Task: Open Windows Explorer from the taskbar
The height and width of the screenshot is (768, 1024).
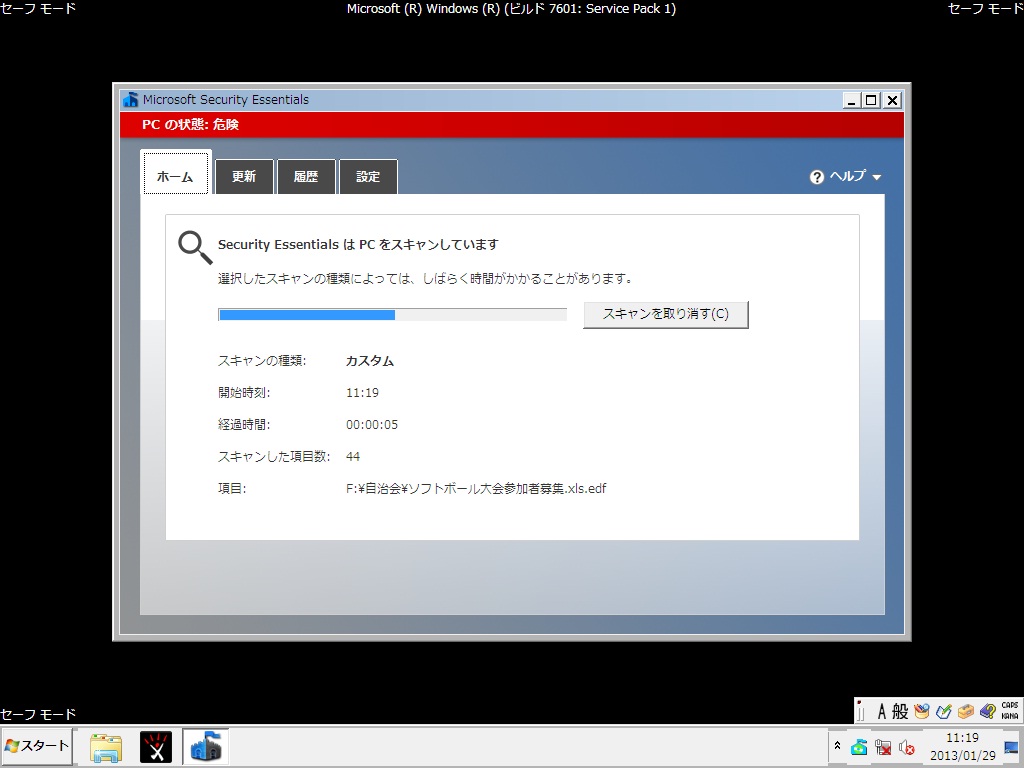Action: coord(106,747)
